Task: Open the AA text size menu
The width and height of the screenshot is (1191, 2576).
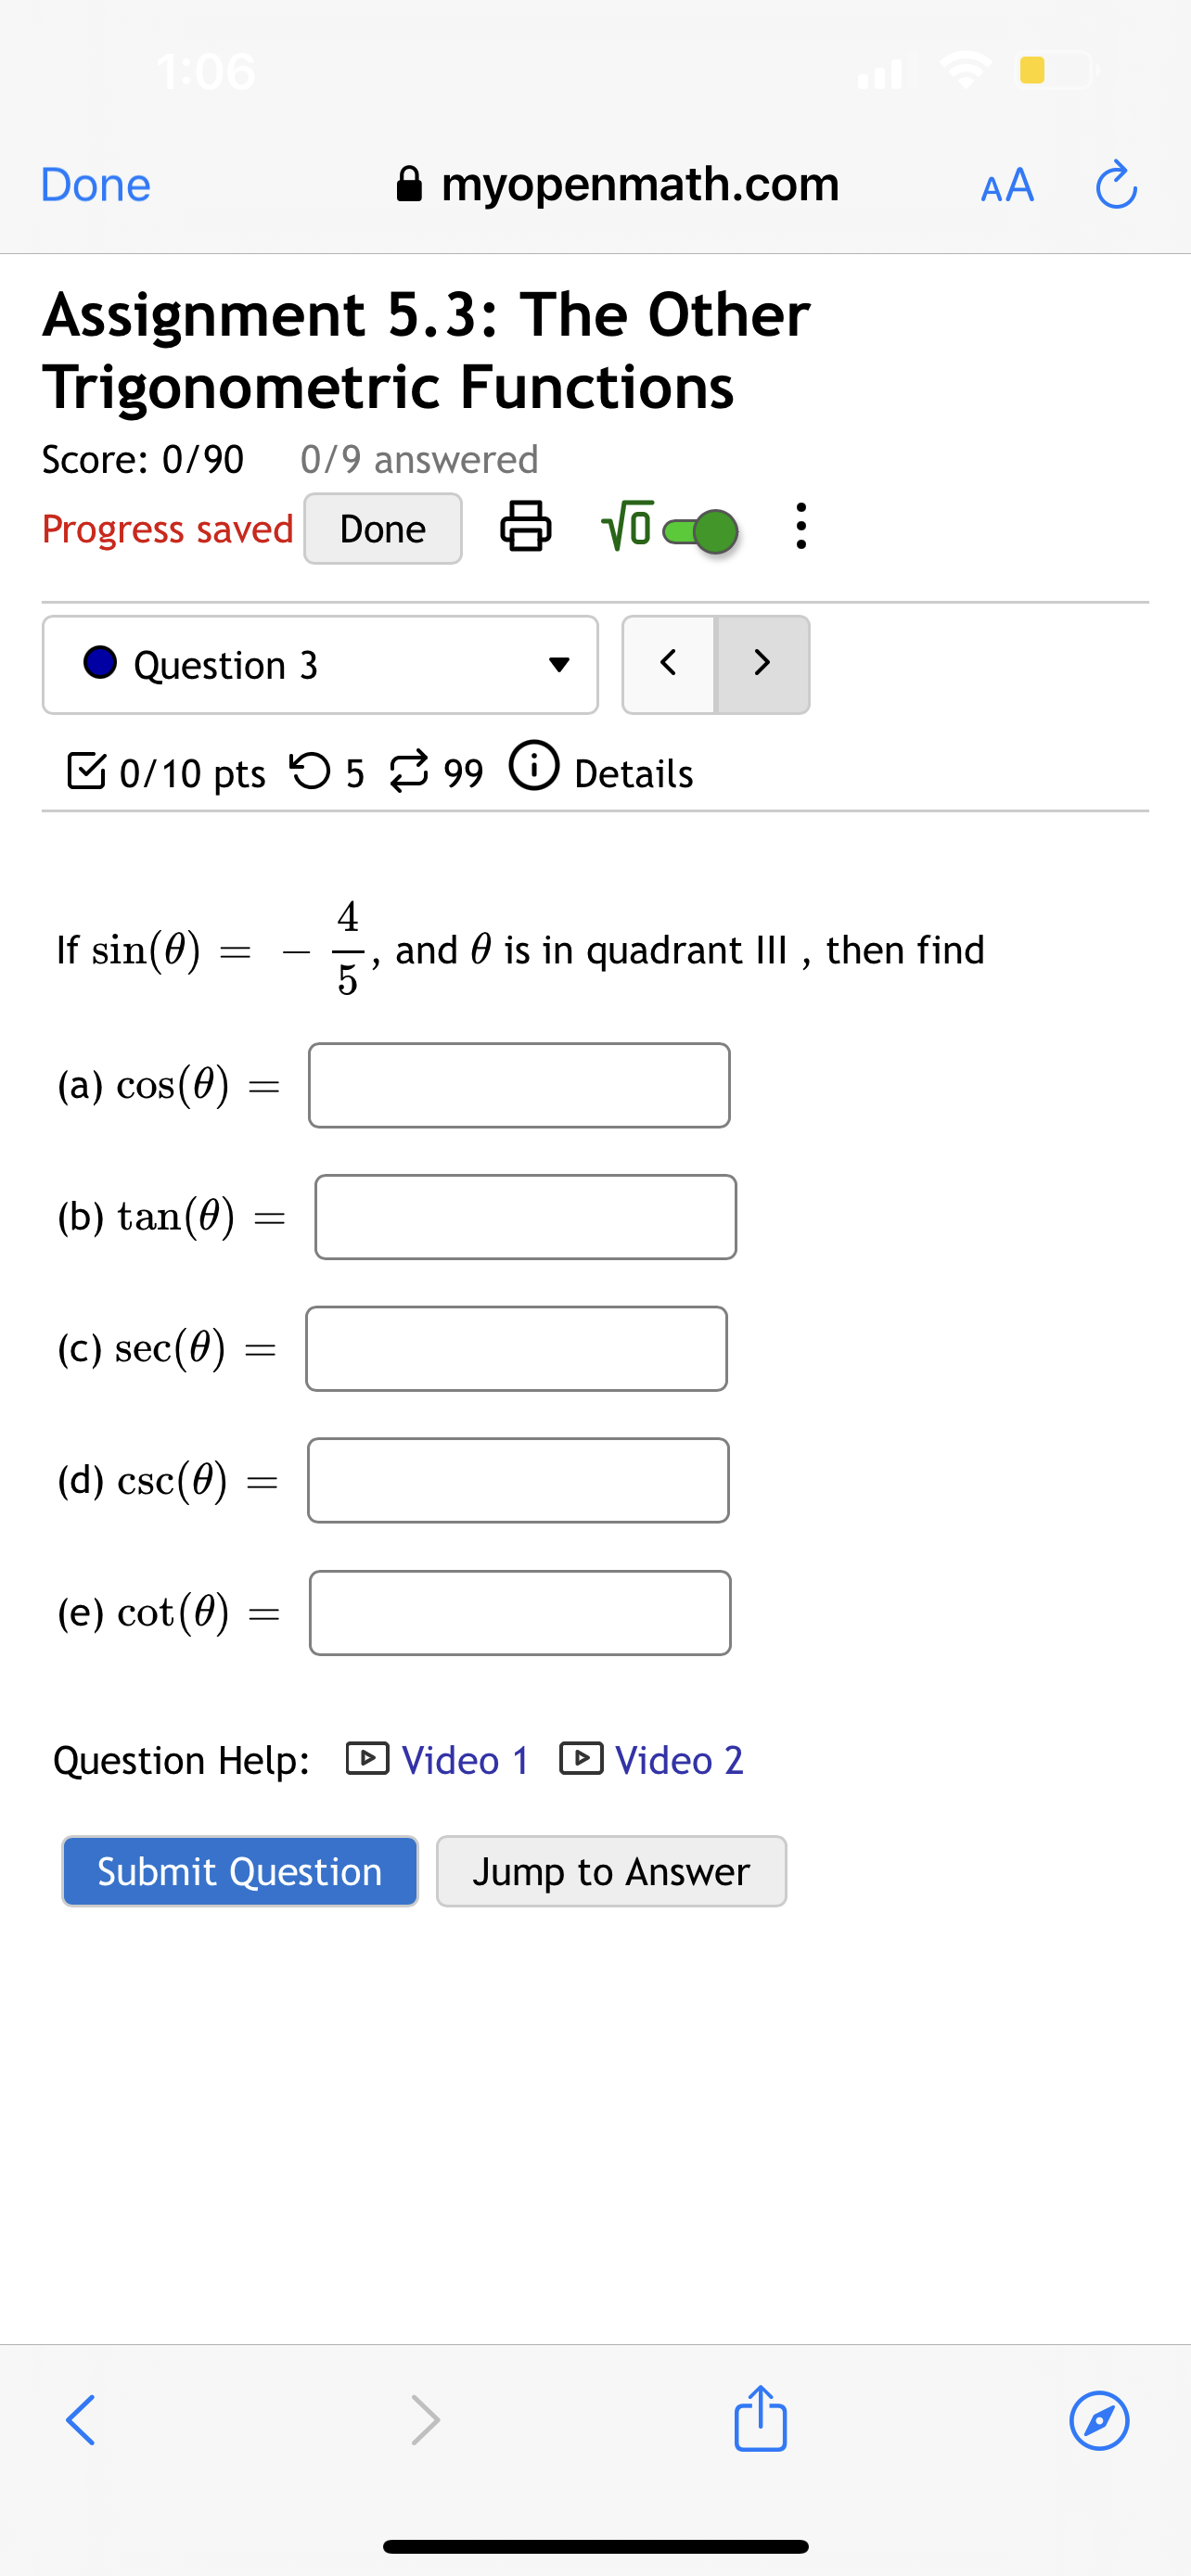Action: pos(1006,184)
